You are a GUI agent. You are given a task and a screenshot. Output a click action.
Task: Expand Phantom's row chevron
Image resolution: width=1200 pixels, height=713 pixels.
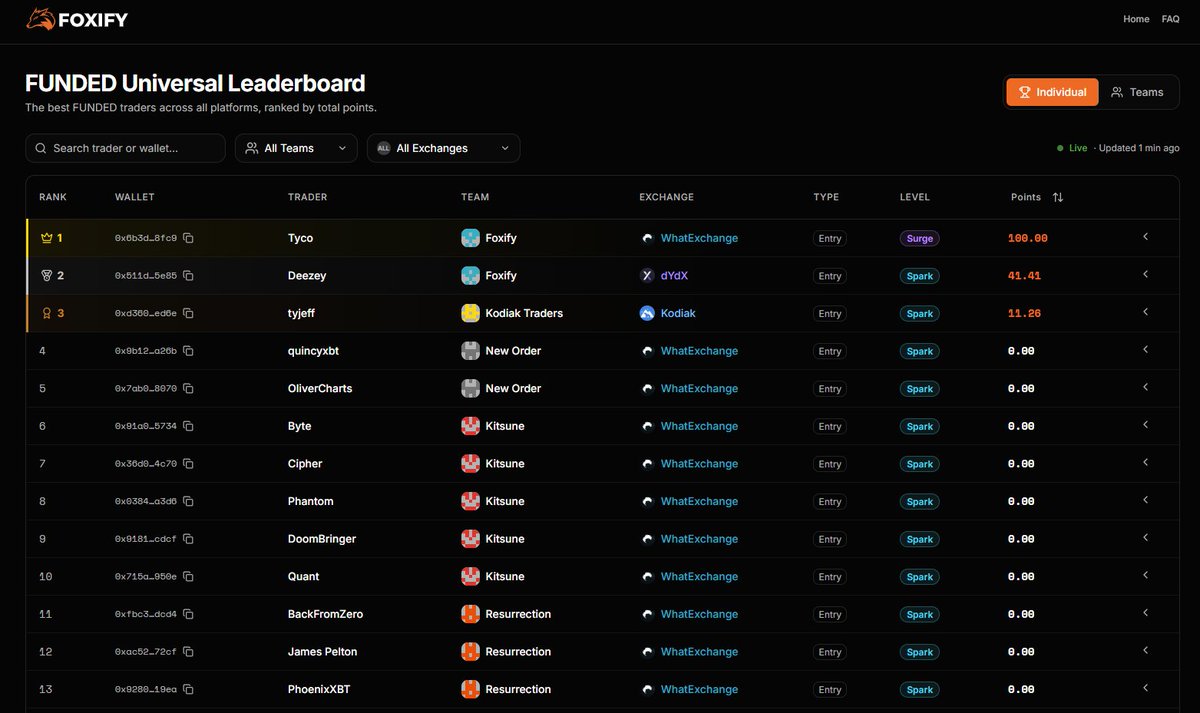click(1145, 500)
